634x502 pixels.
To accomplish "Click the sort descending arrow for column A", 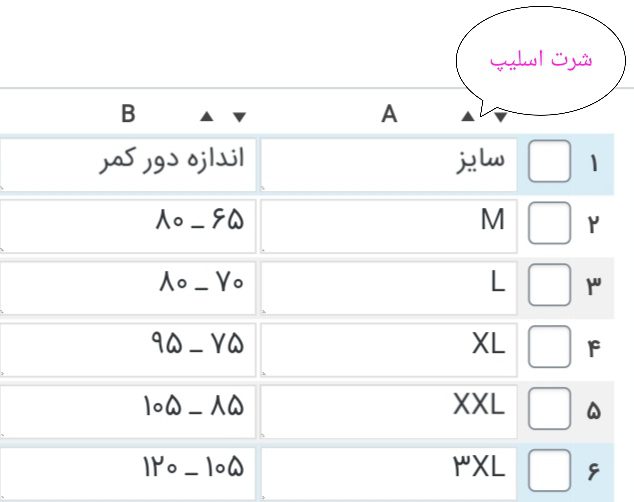I will [499, 116].
